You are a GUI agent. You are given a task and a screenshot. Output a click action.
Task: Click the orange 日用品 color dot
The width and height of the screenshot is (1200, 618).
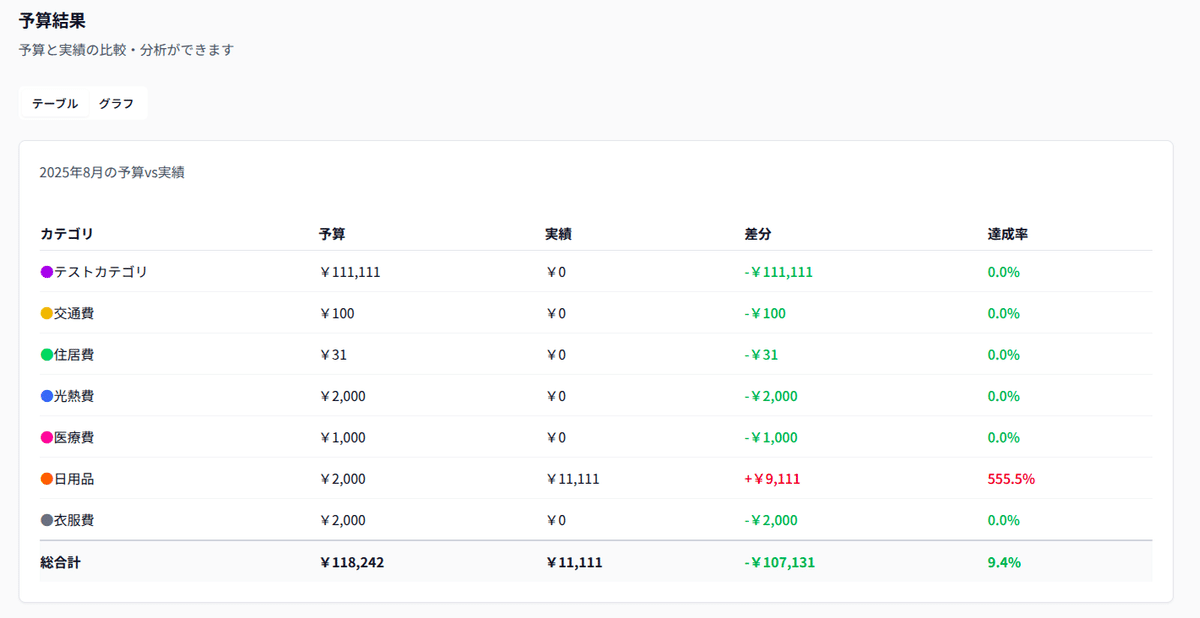tap(46, 479)
